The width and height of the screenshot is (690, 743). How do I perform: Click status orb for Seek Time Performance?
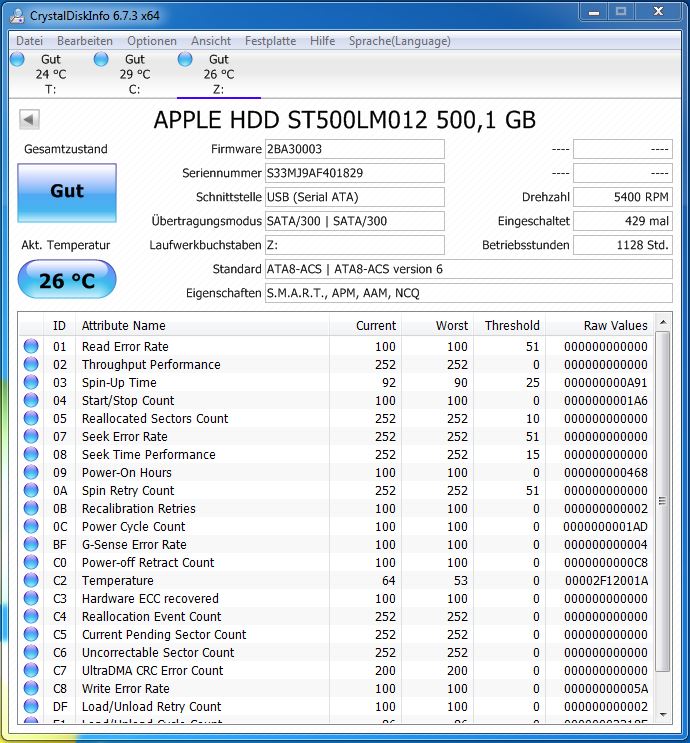point(31,454)
